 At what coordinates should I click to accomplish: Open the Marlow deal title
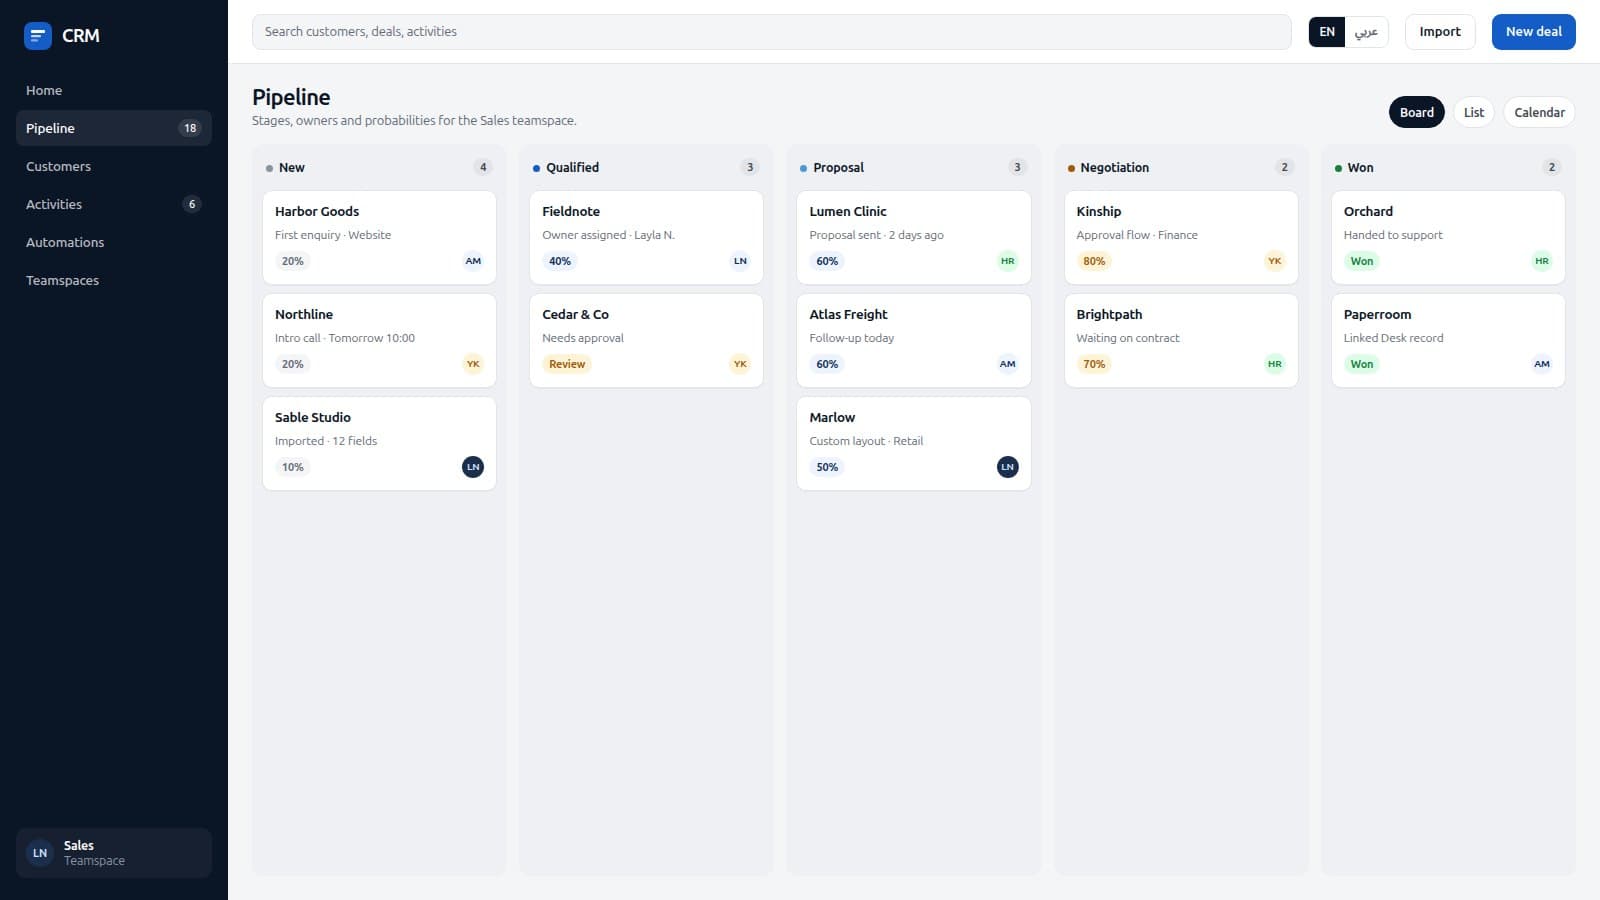(x=832, y=418)
